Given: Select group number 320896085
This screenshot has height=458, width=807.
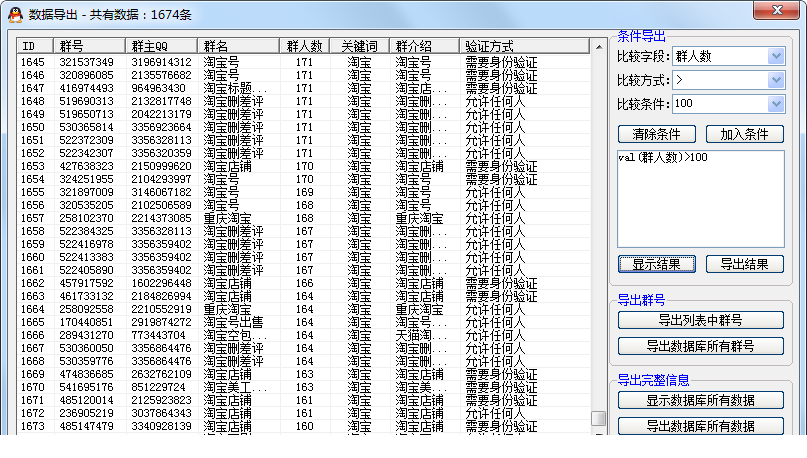Looking at the screenshot, I should pyautogui.click(x=86, y=75).
